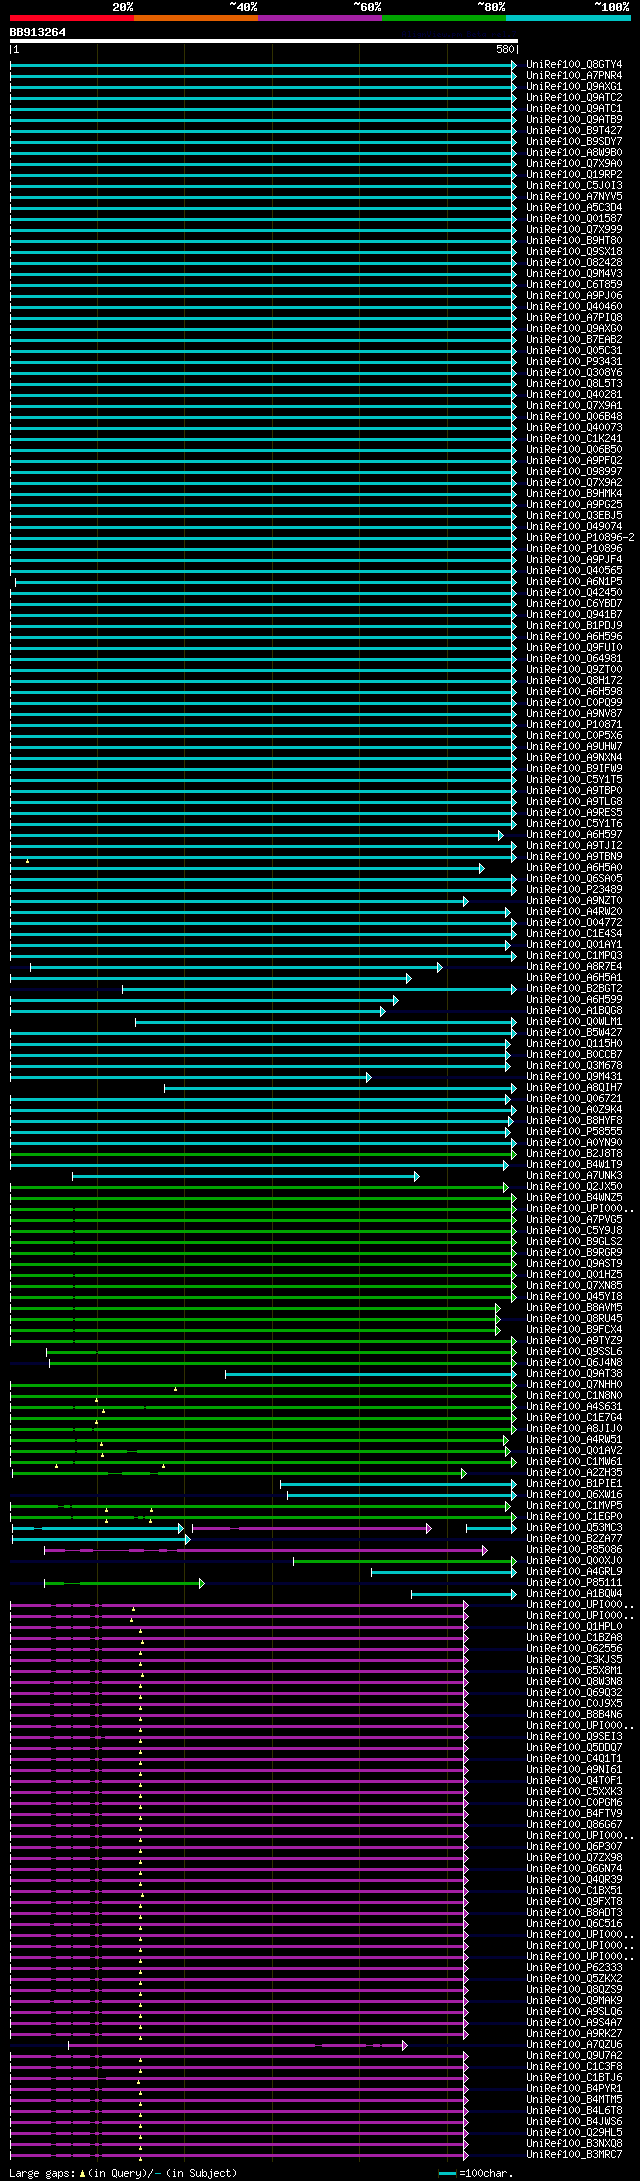Select label UniRef100_P58555
Viewport: 640px width, 2181px height.
(x=574, y=1132)
